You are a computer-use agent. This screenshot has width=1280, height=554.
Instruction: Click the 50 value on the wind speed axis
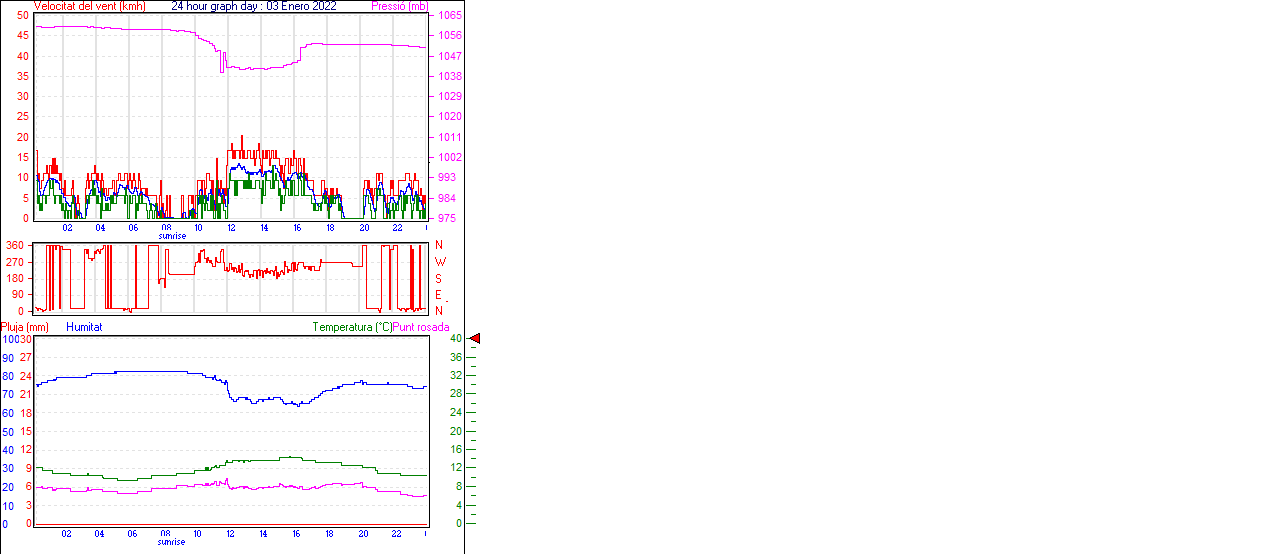[23, 16]
